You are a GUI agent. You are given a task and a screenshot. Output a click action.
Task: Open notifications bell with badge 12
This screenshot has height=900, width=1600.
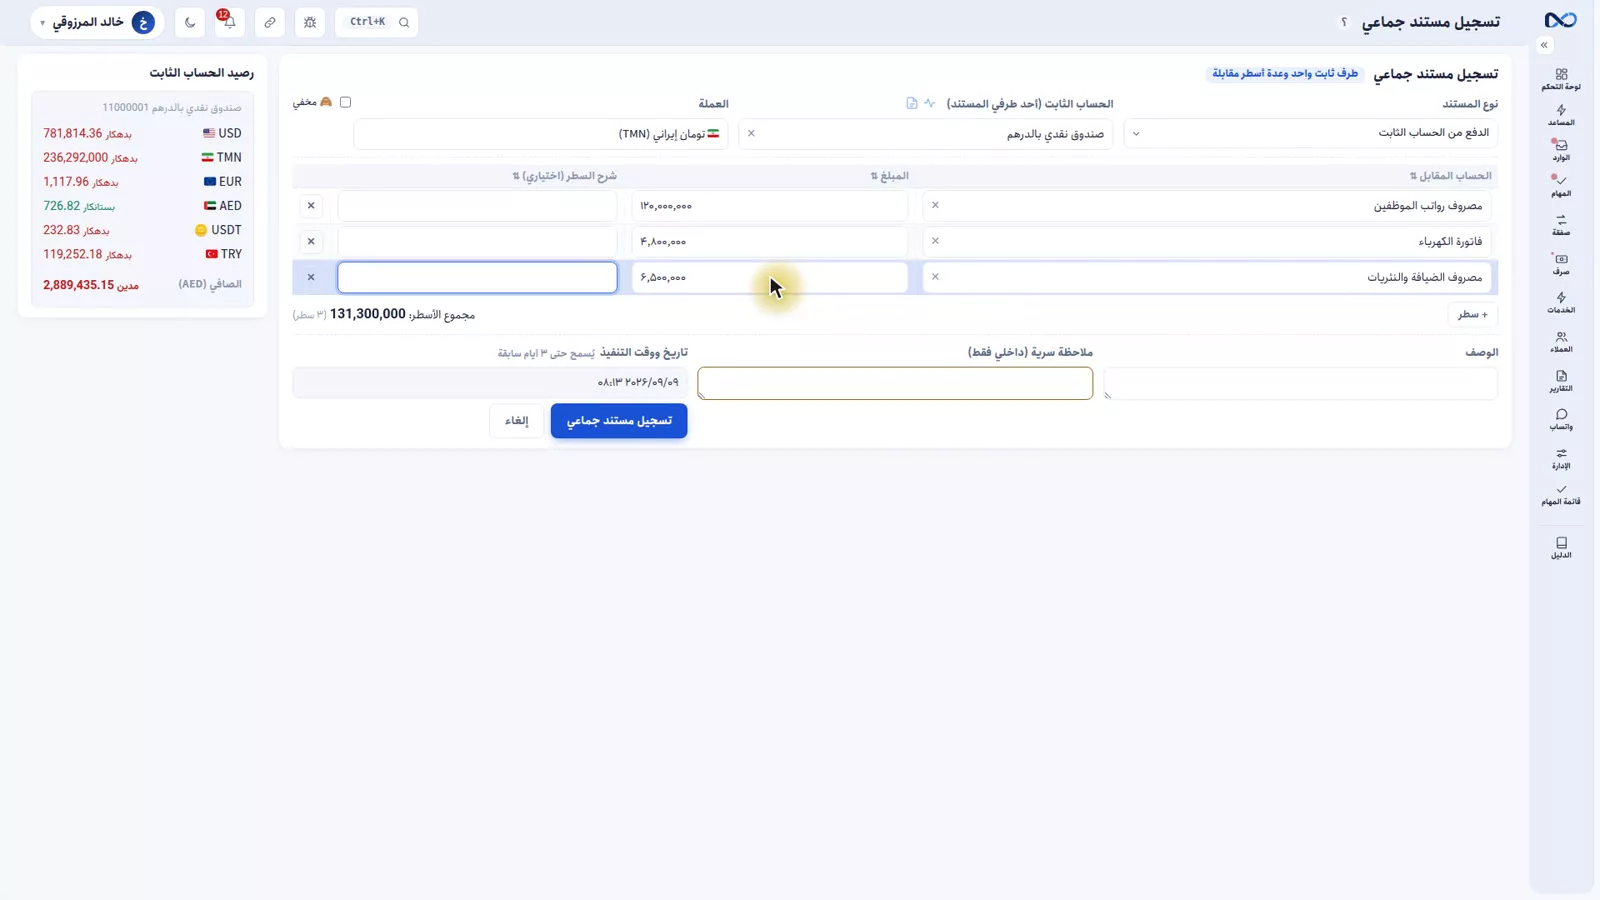pos(229,22)
